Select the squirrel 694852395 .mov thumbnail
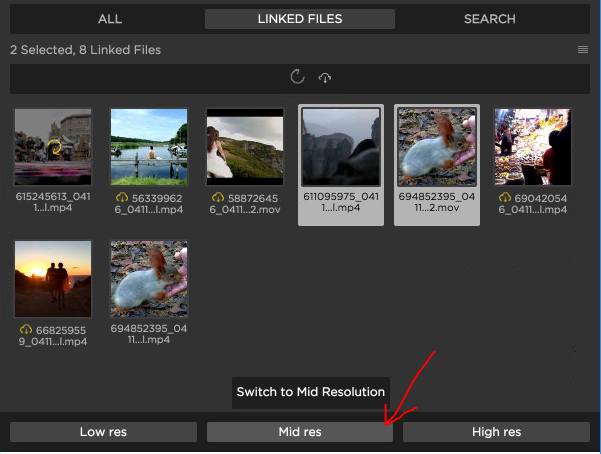The height and width of the screenshot is (454, 601). 437,147
